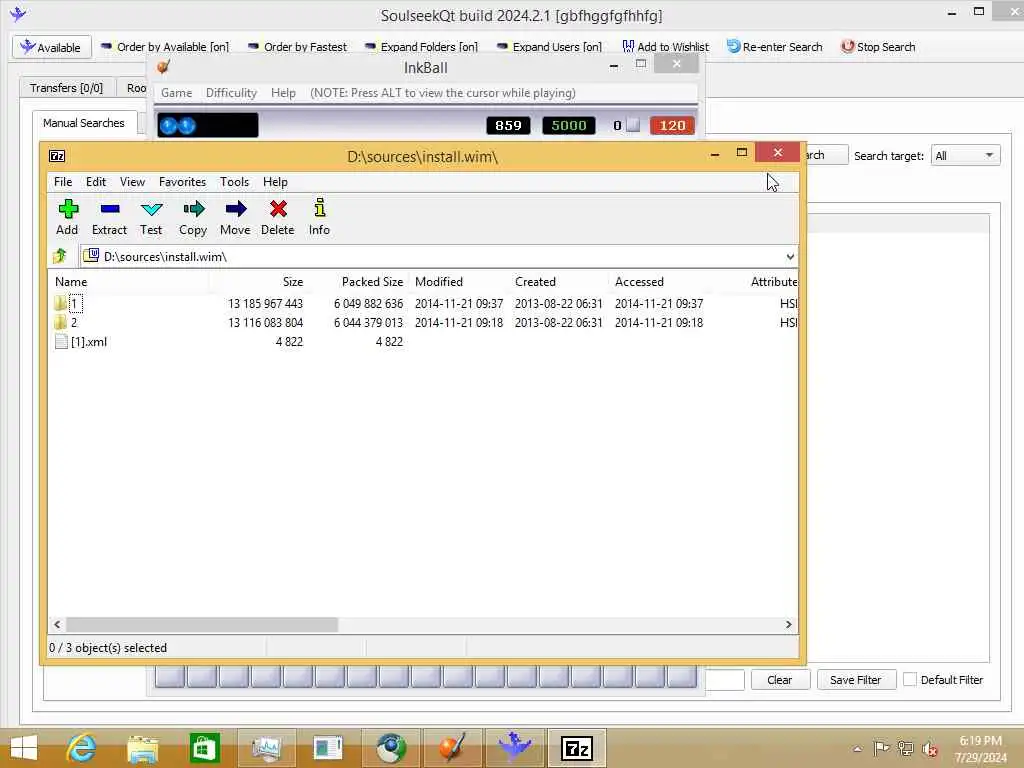This screenshot has height=768, width=1024.
Task: Click the Add button in 7-Zip toolbar
Action: coord(67,217)
